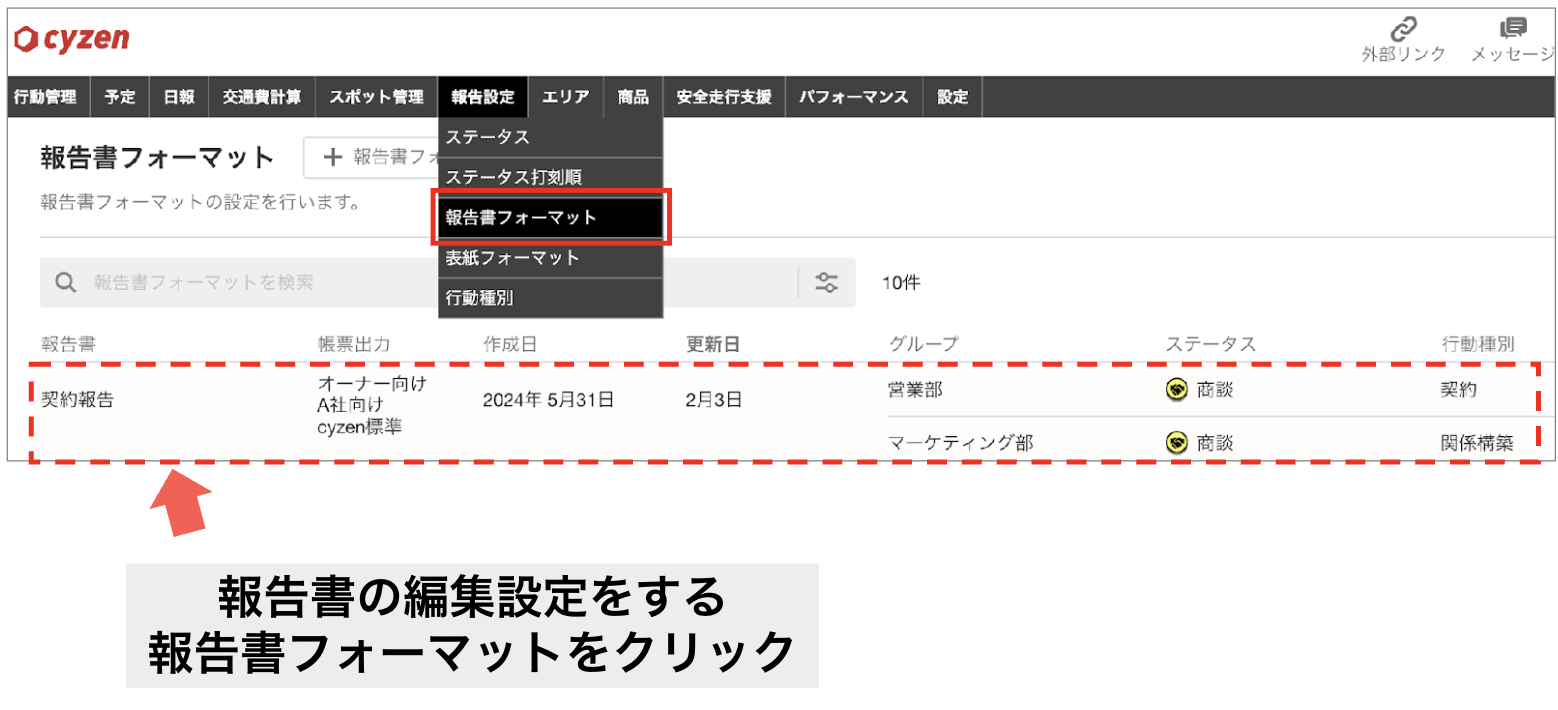Click the 契約 action type cell
Image resolution: width=1558 pixels, height=710 pixels.
[1459, 390]
